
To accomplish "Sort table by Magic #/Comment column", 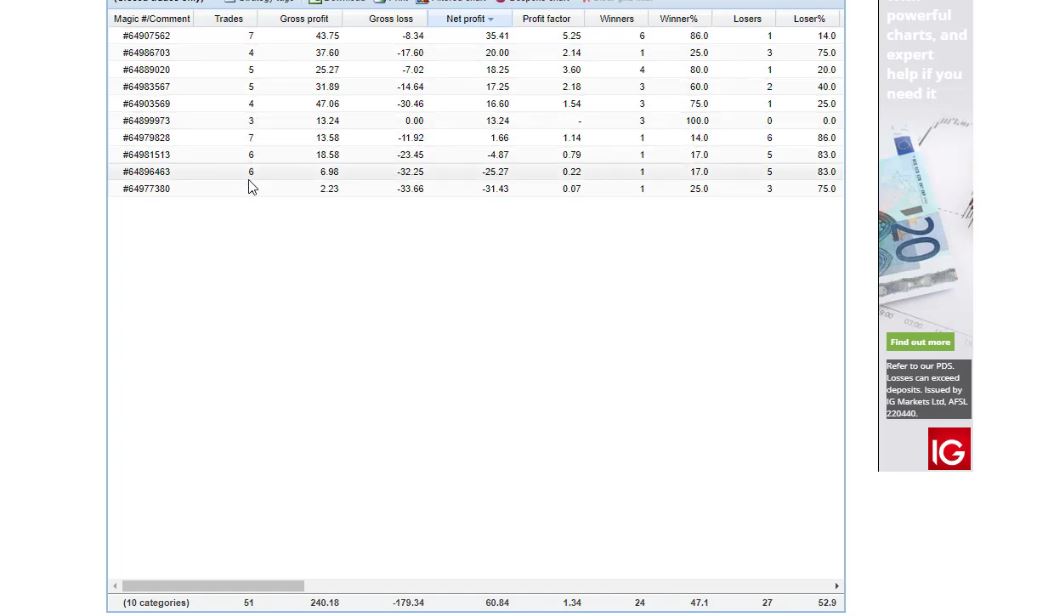I will [x=151, y=19].
